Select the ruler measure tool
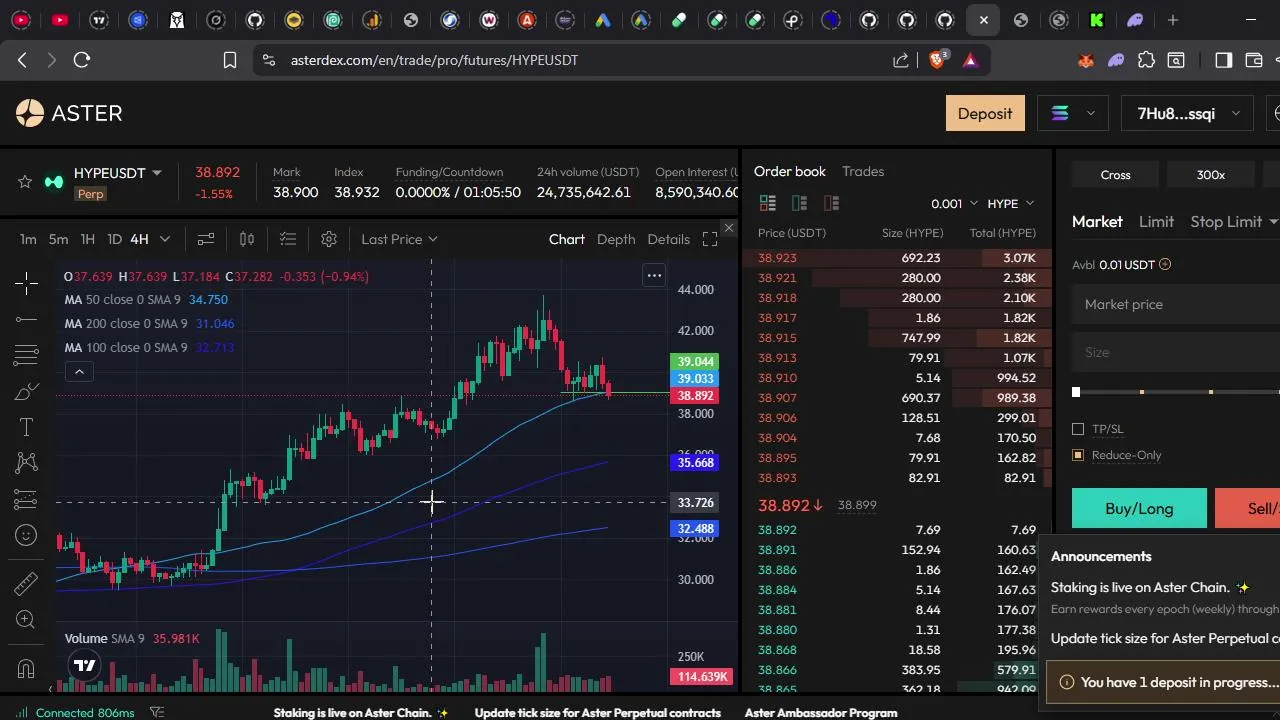1280x720 pixels. pyautogui.click(x=27, y=583)
